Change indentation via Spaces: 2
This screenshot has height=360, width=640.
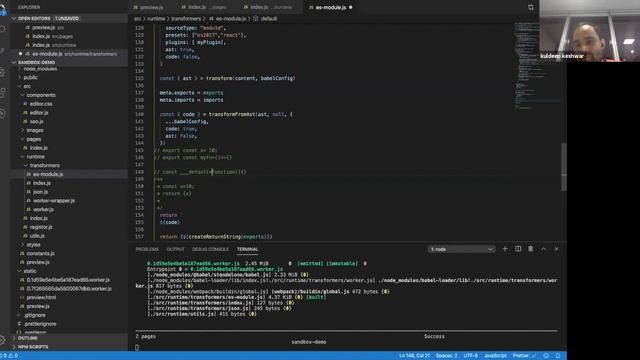coord(447,356)
